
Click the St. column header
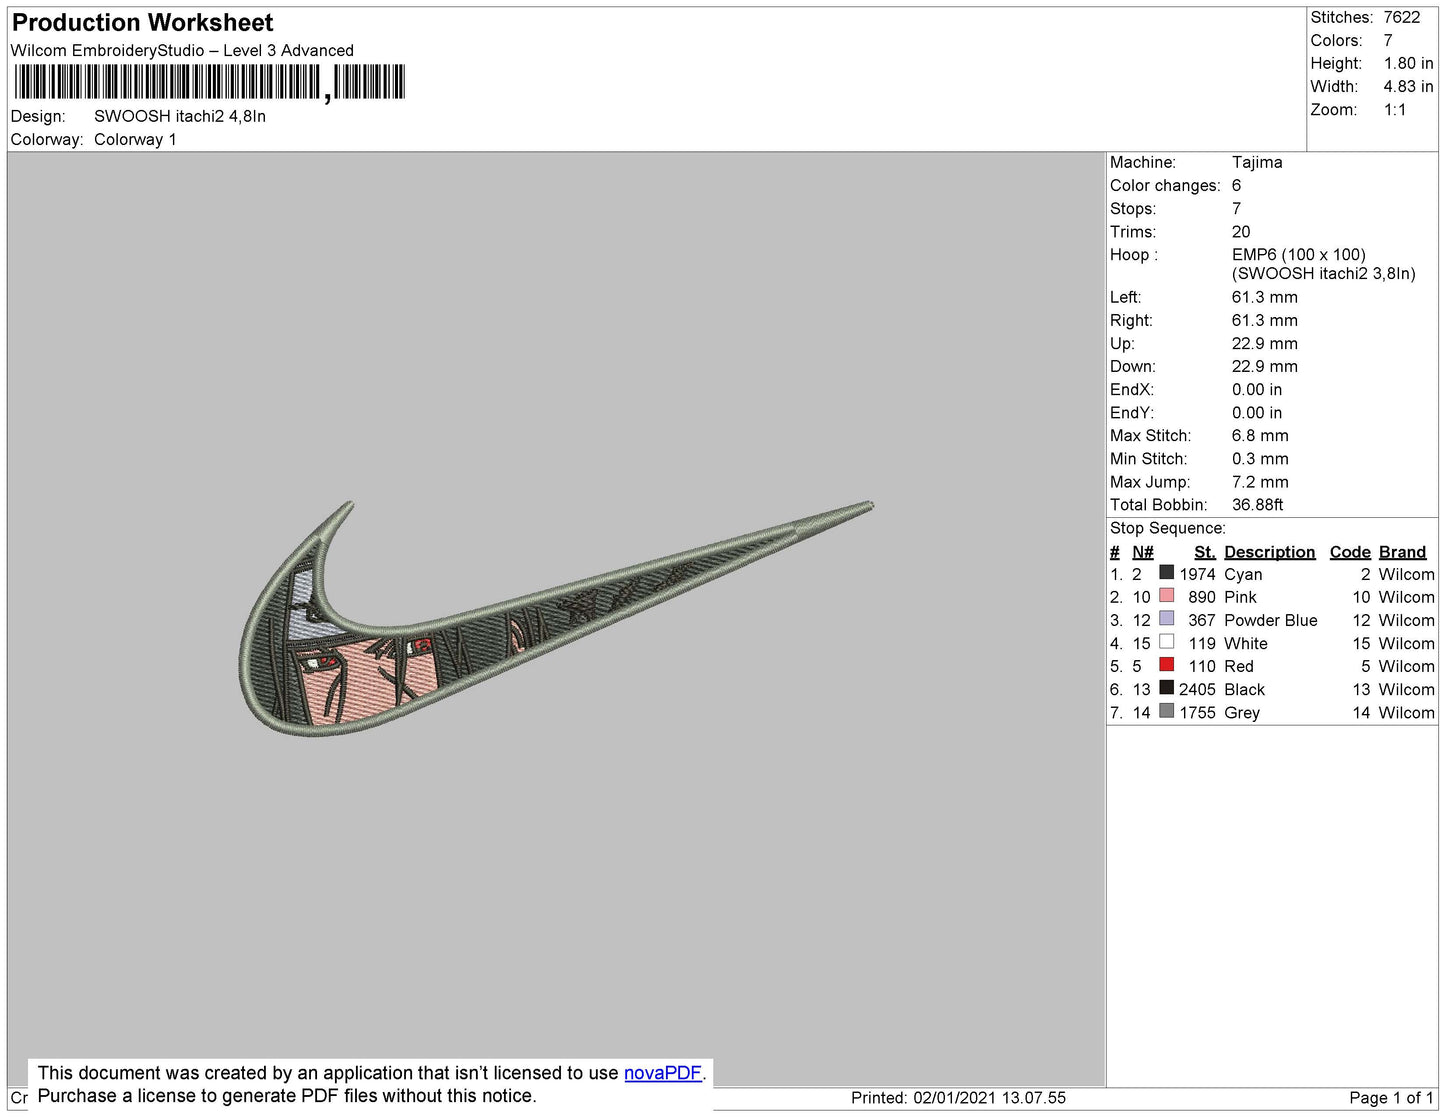(x=1204, y=552)
